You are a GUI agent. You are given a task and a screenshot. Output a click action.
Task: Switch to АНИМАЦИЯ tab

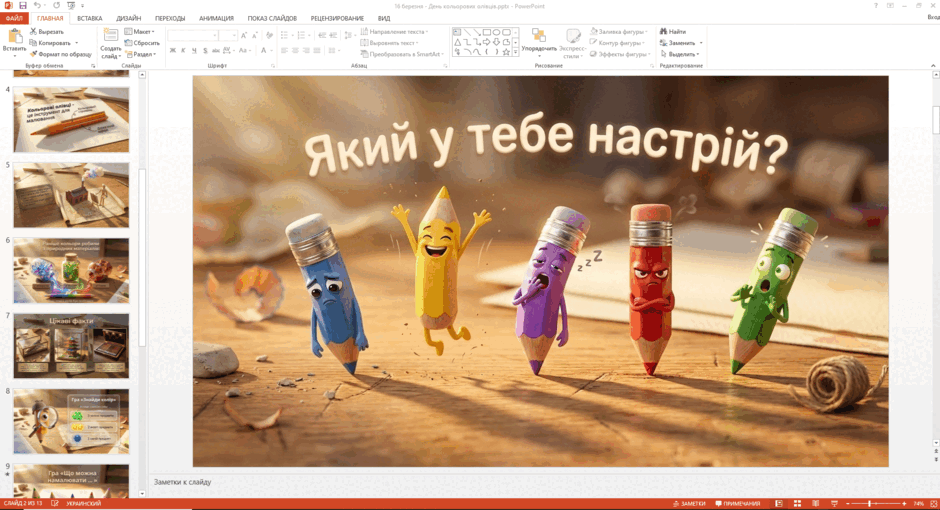pos(216,18)
